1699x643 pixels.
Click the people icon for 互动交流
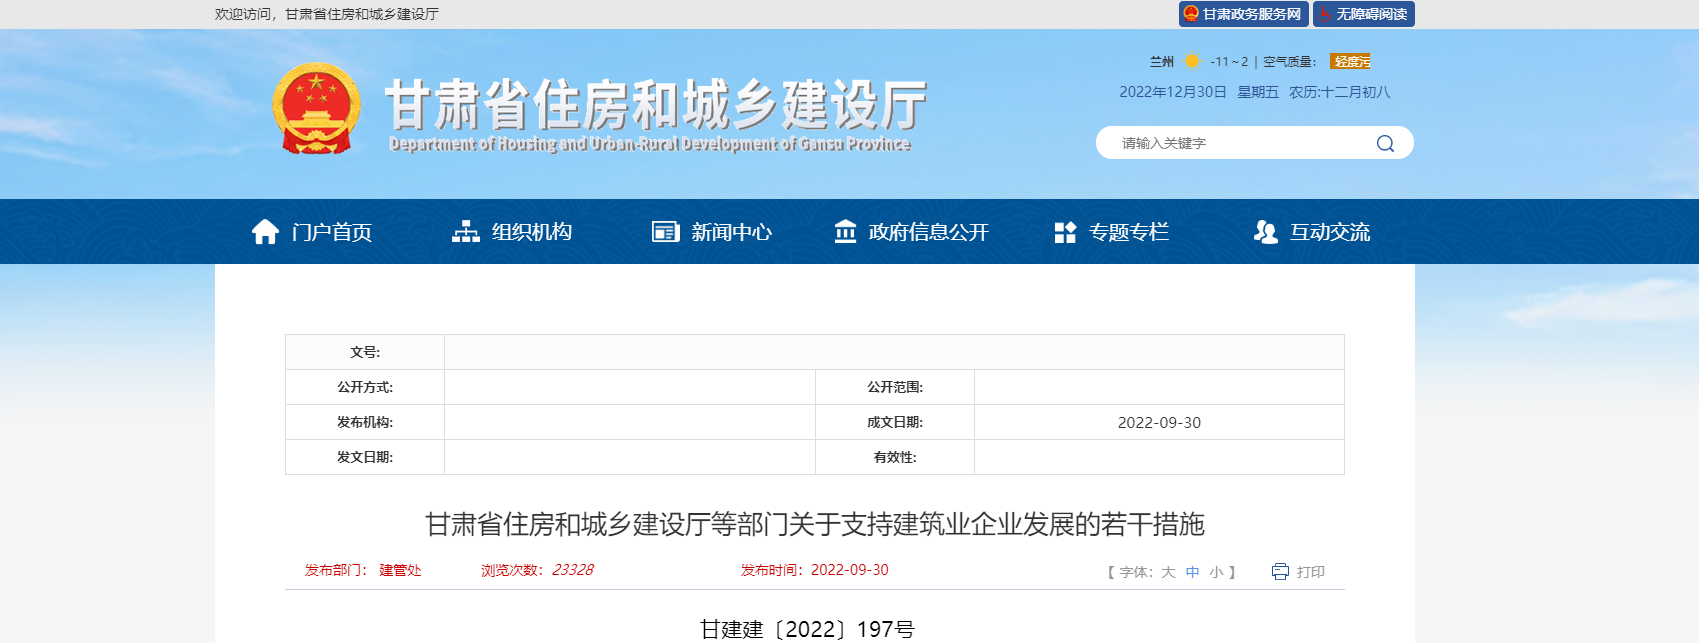(x=1265, y=232)
